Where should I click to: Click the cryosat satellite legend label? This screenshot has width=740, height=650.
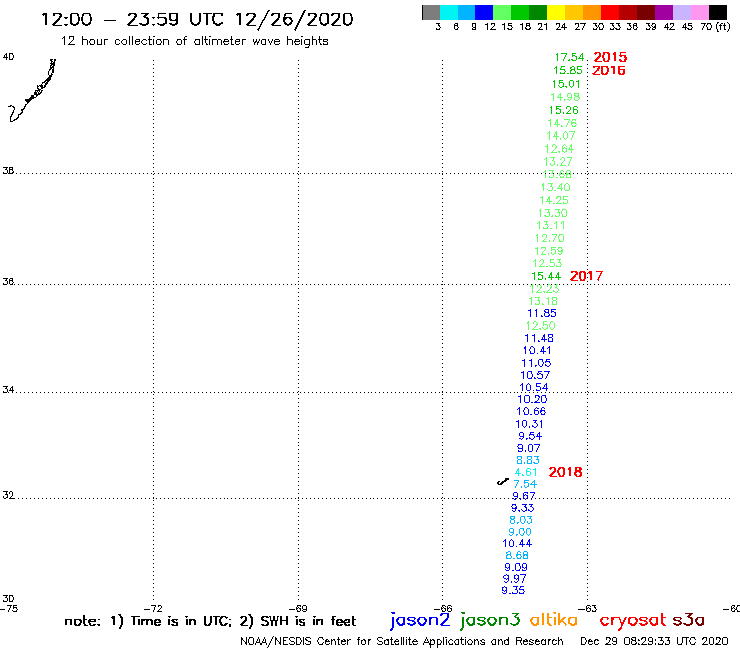tap(633, 620)
